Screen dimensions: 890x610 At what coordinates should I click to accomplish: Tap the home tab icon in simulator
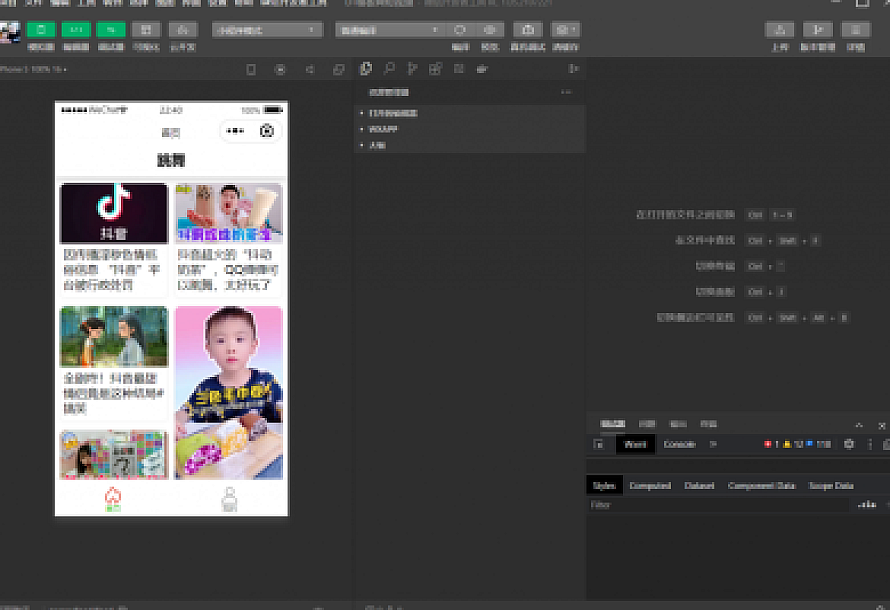pos(113,495)
